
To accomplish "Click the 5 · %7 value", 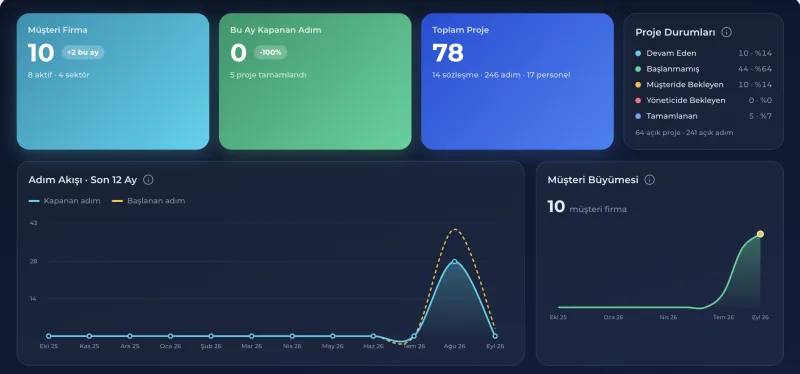I will coord(760,116).
